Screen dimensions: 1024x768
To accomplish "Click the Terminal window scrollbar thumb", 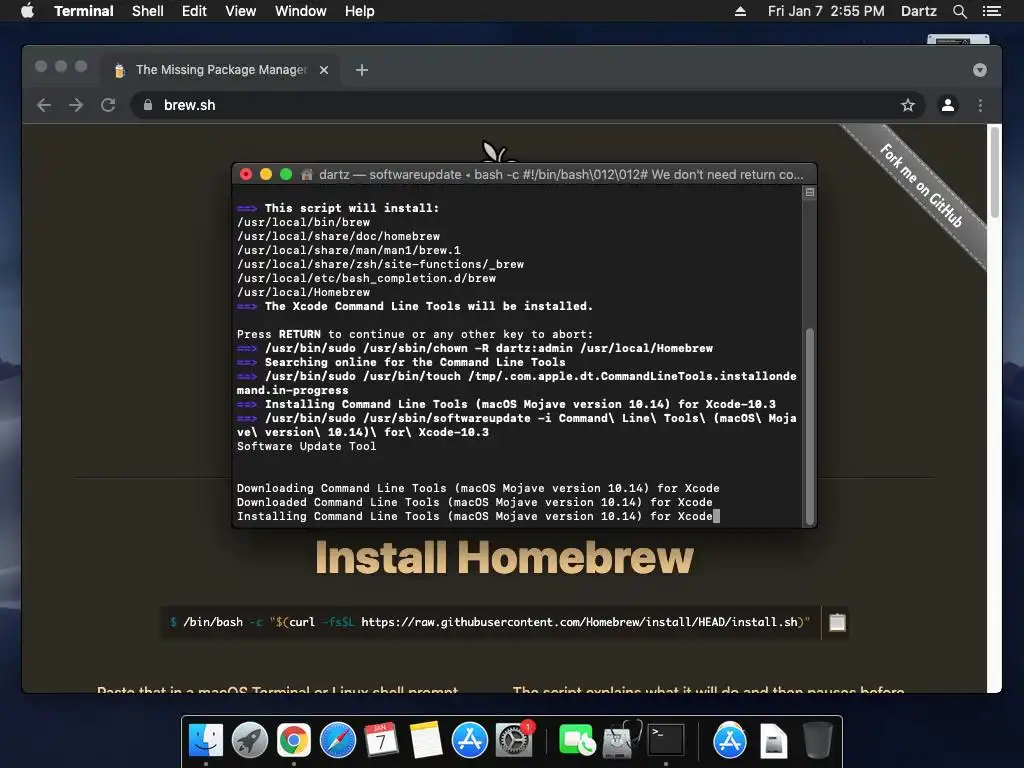I will tap(810, 426).
